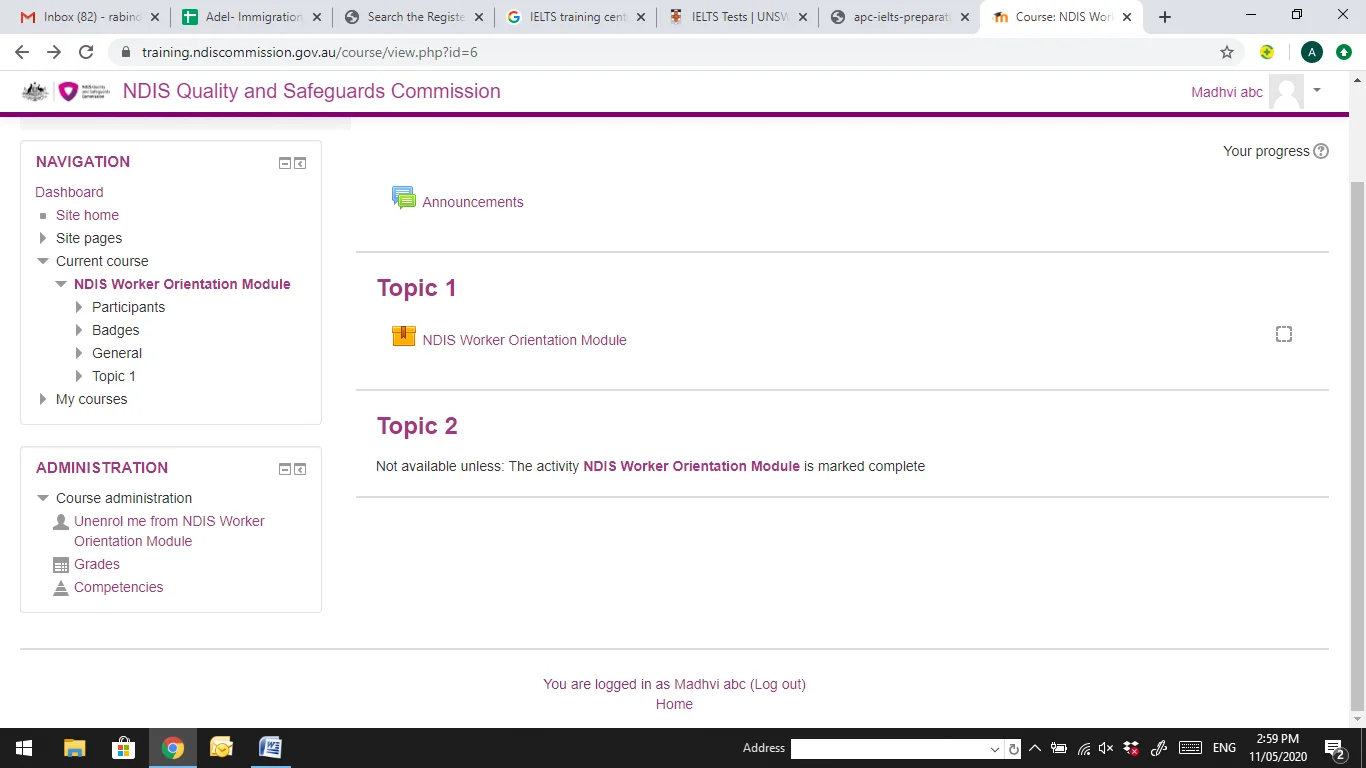
Task: Open File Explorer from the taskbar
Action: click(74, 748)
